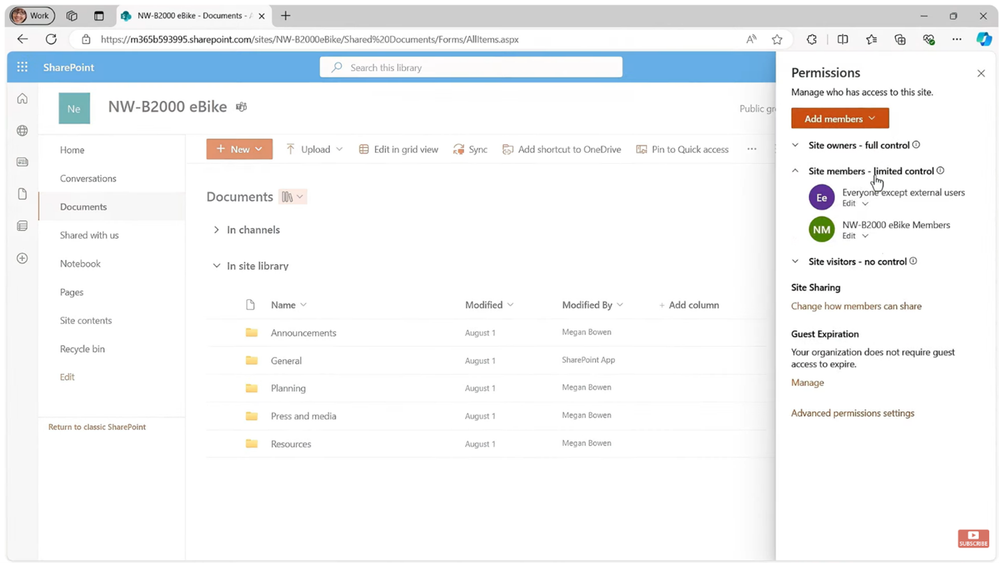
Task: Open the command bar more options ellipsis
Action: (752, 149)
